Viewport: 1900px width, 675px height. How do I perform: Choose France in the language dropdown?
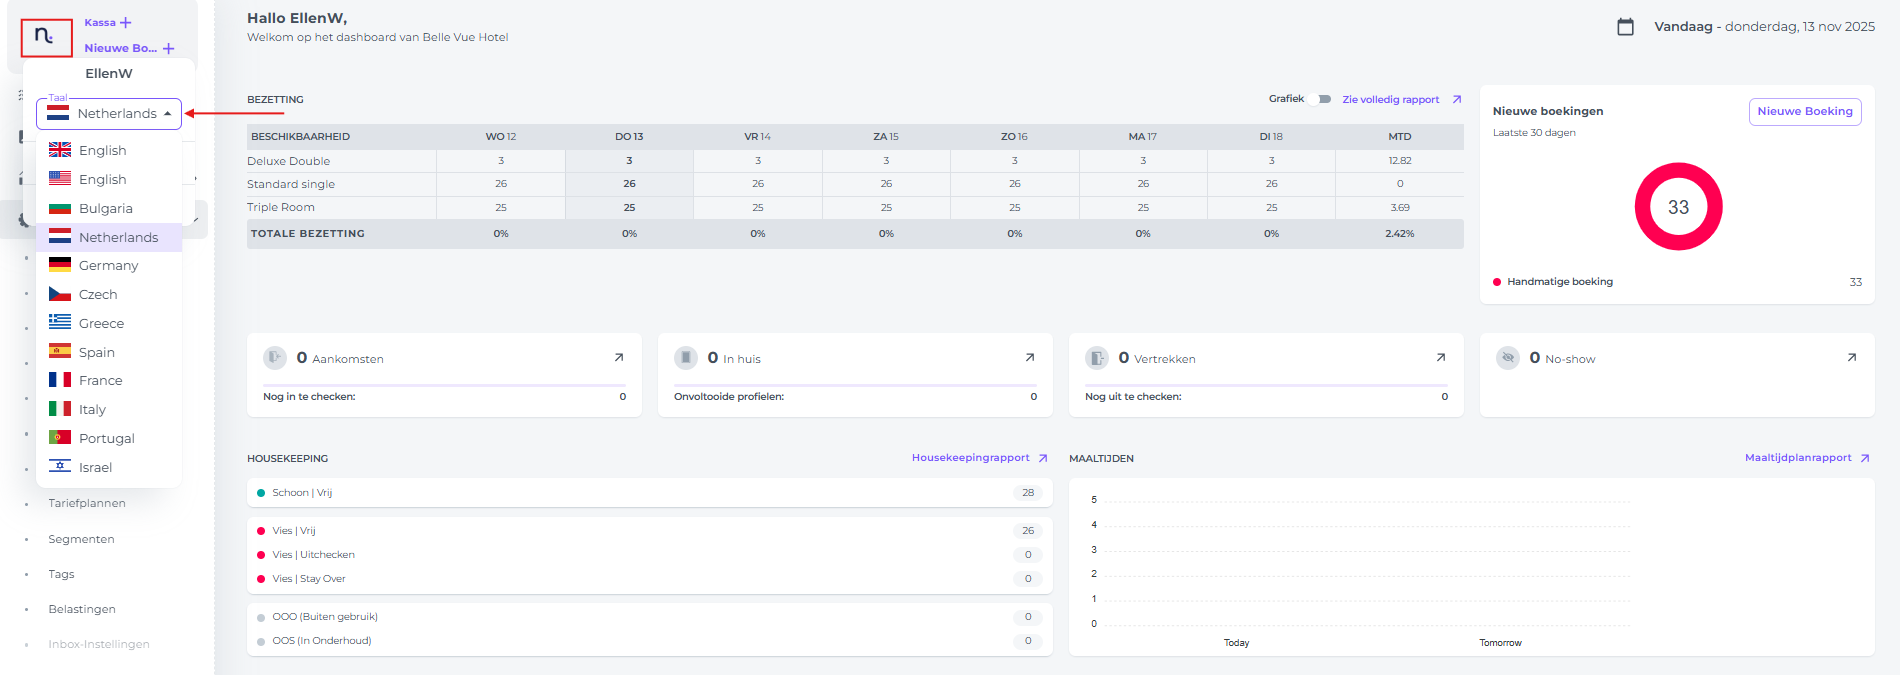(100, 381)
